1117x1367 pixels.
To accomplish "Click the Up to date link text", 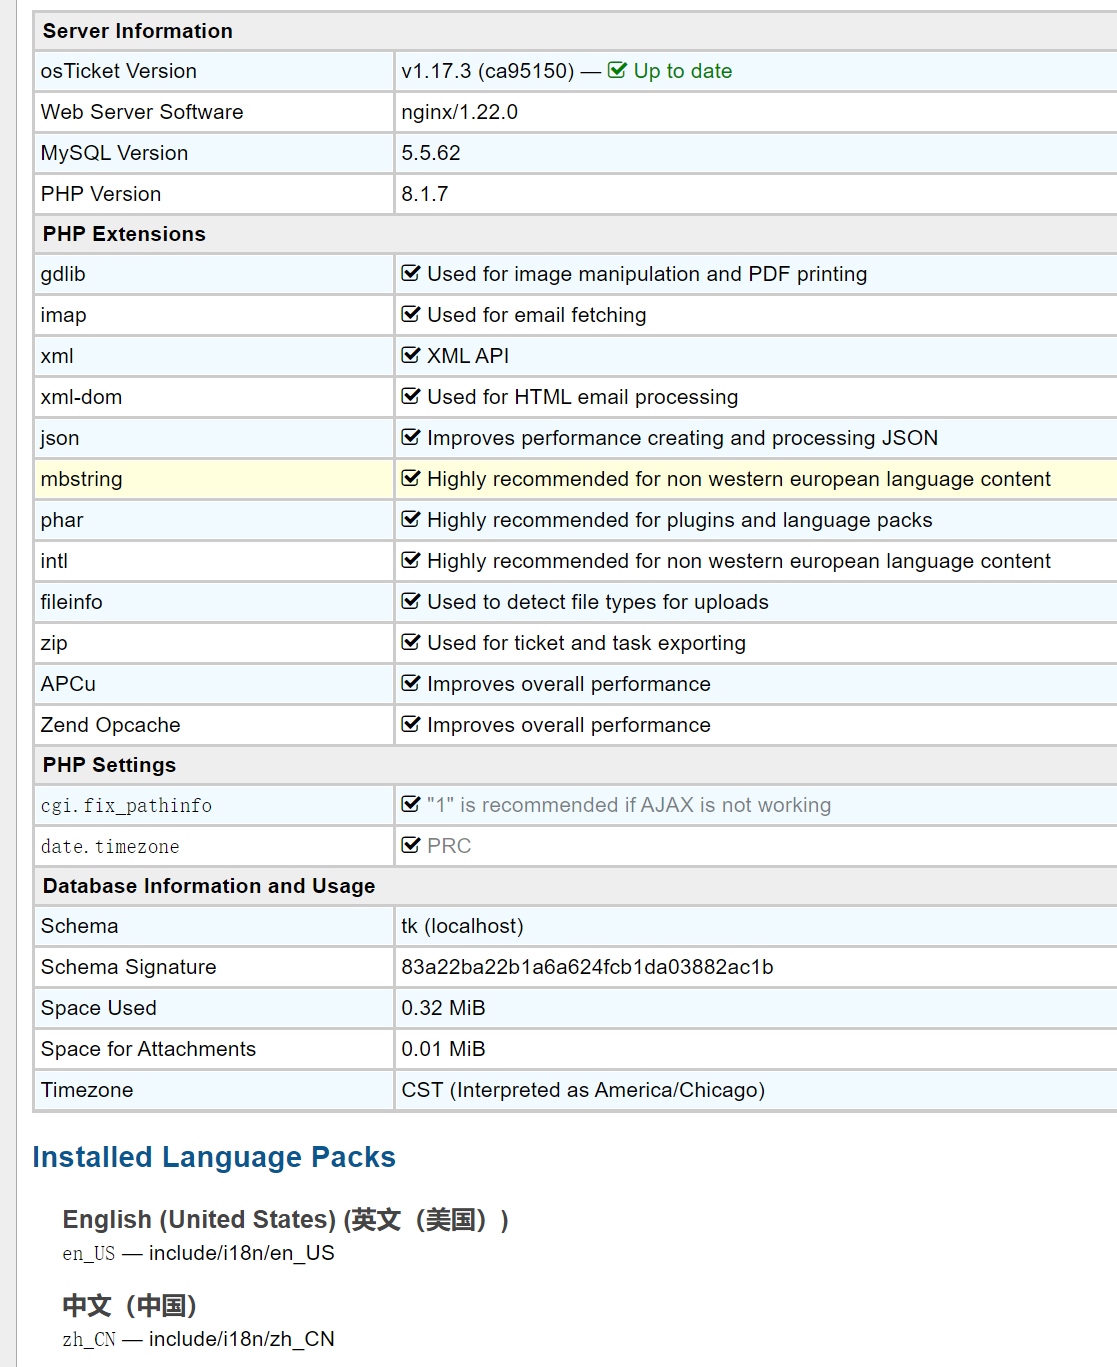I will click(682, 71).
